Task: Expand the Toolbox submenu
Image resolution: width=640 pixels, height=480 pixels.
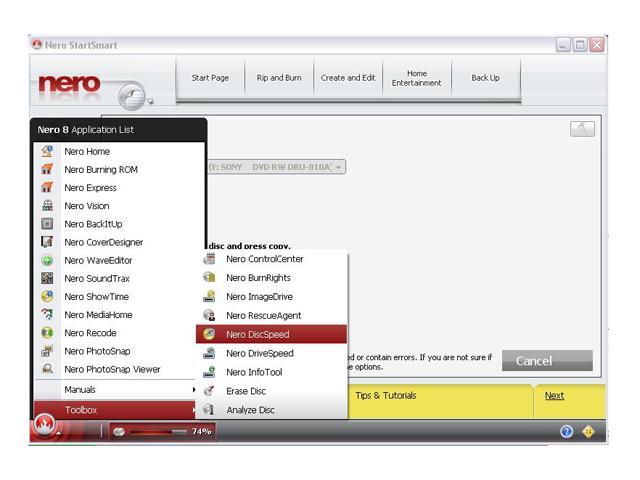Action: pos(116,409)
